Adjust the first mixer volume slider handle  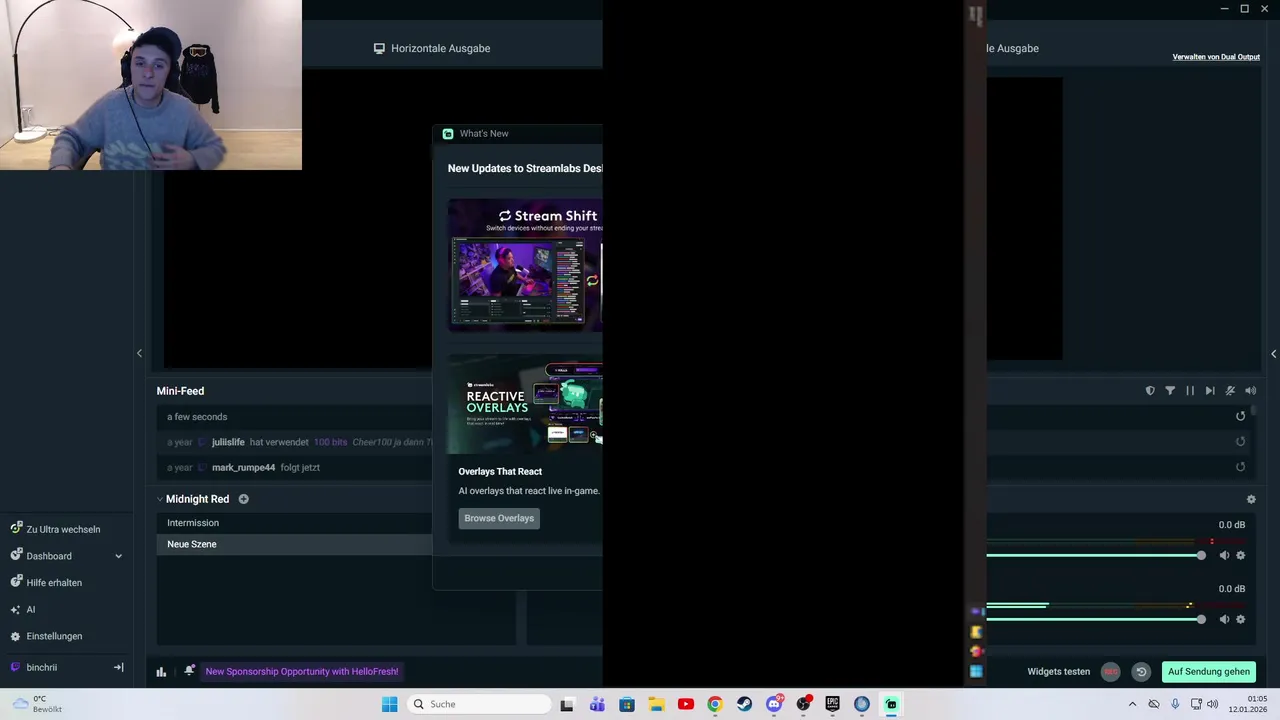click(1201, 555)
